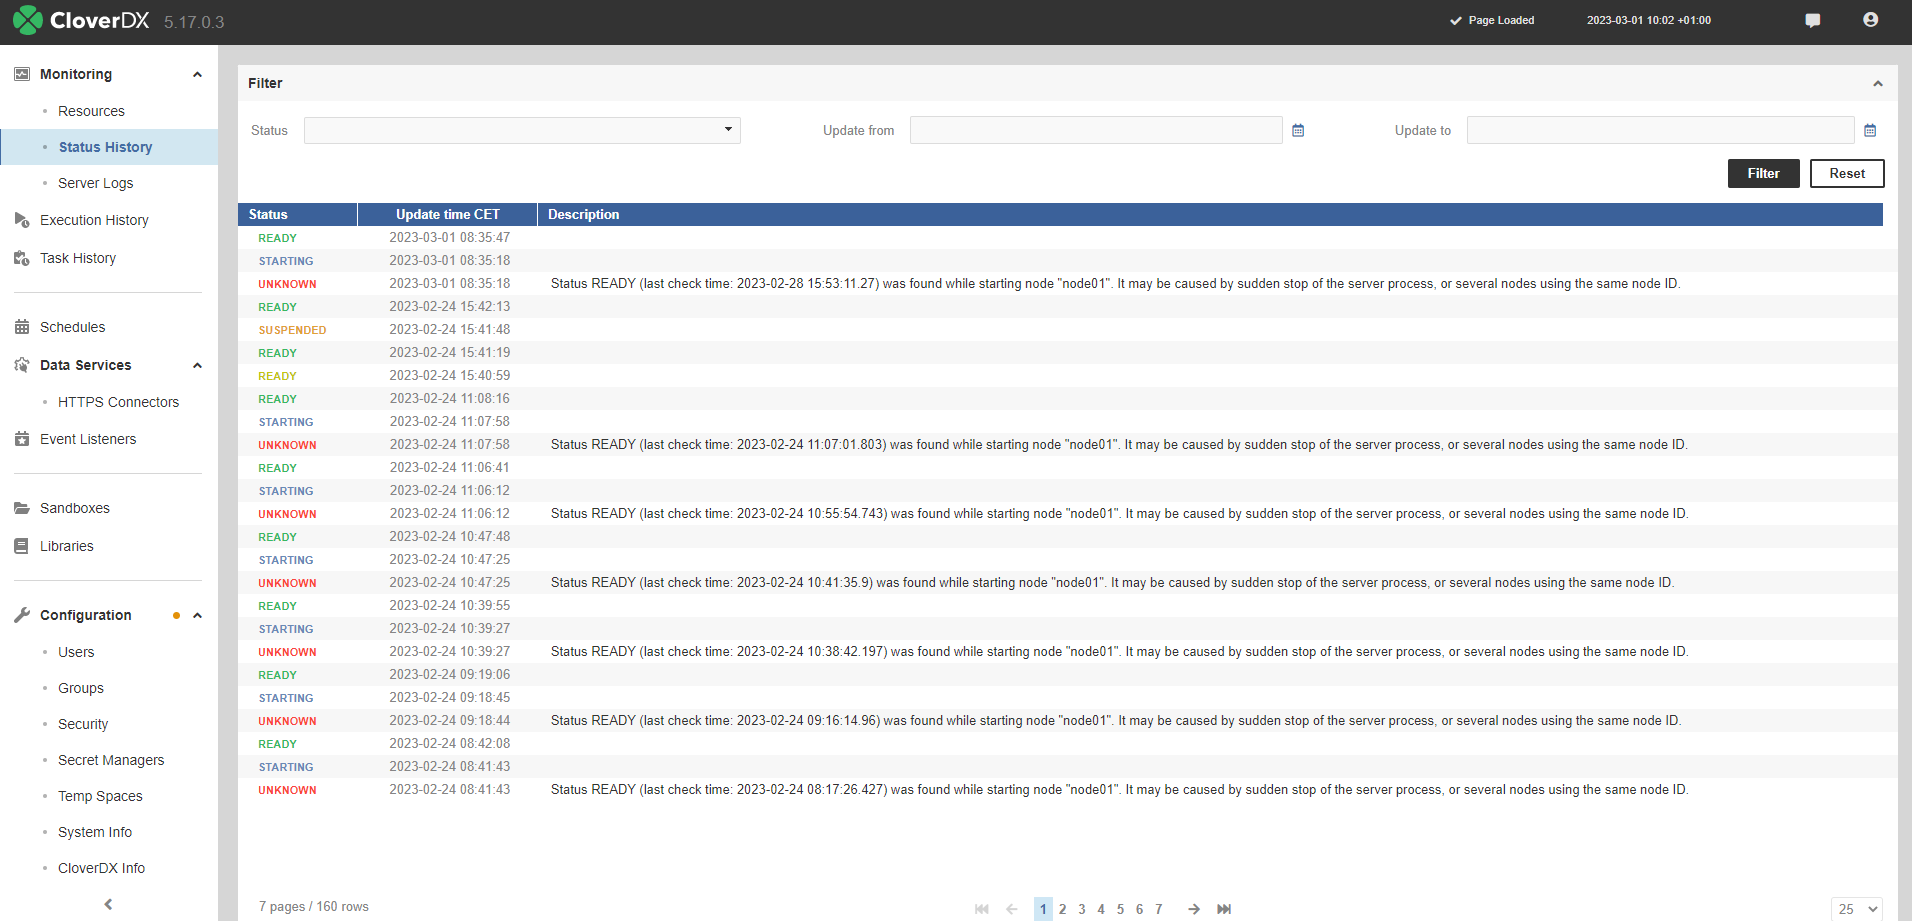Click the Event Listeners icon

pyautogui.click(x=22, y=439)
